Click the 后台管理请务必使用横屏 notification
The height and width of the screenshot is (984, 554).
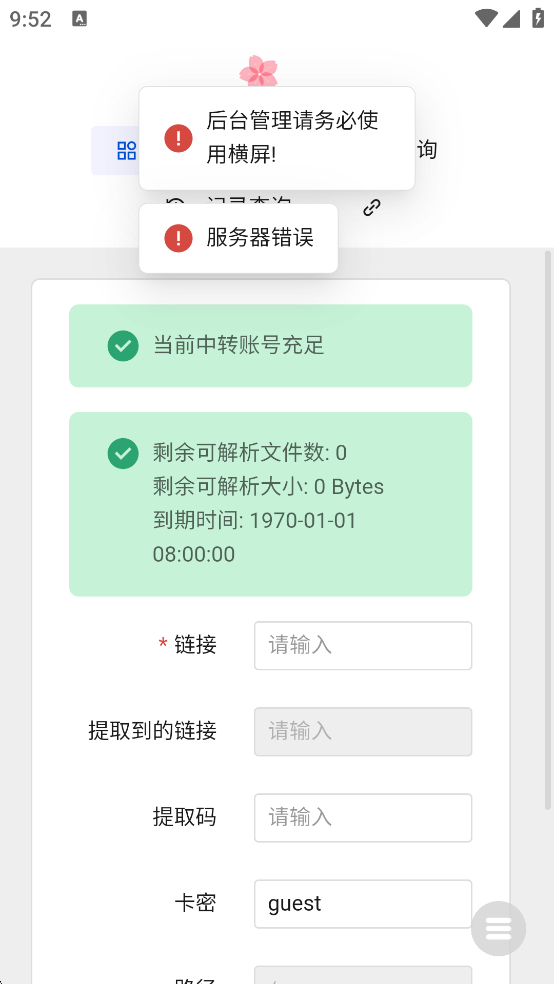[277, 138]
